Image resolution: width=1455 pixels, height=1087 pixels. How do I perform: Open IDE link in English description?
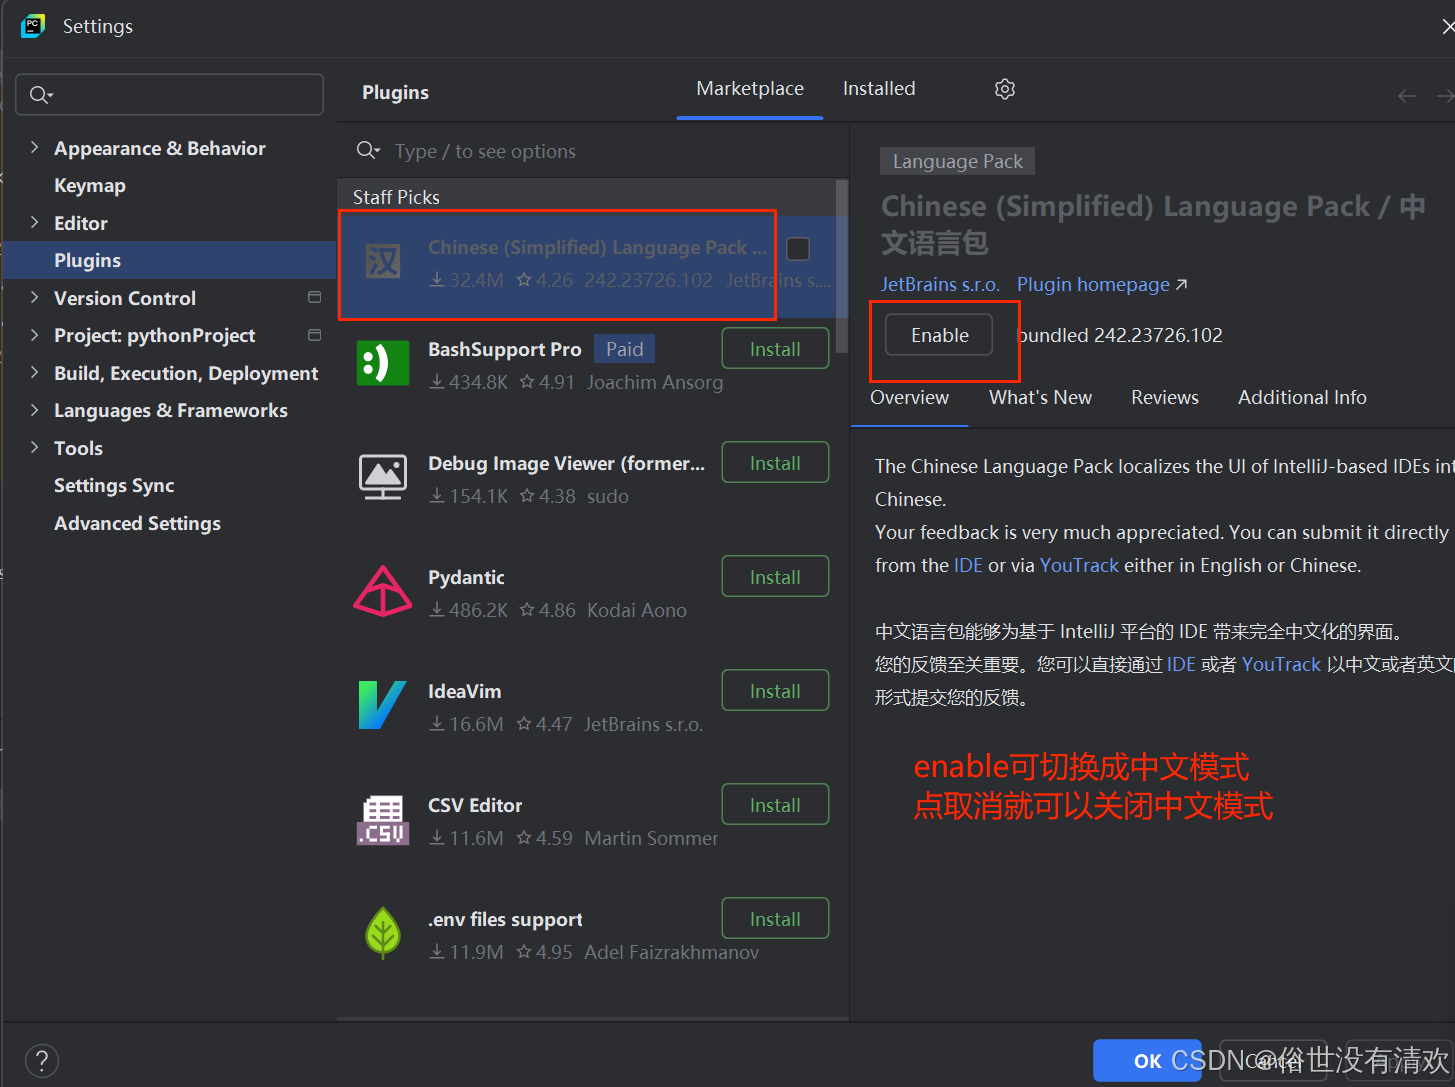(968, 565)
